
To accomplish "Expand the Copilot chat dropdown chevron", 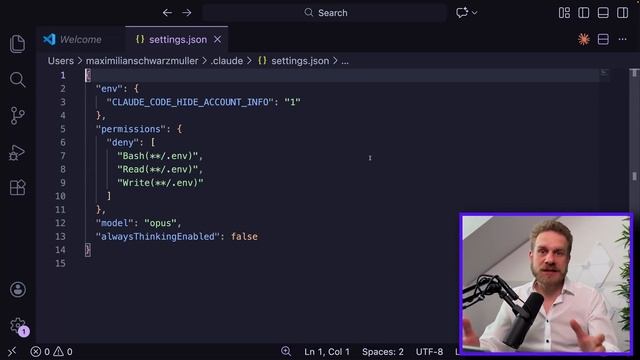I will coord(474,13).
